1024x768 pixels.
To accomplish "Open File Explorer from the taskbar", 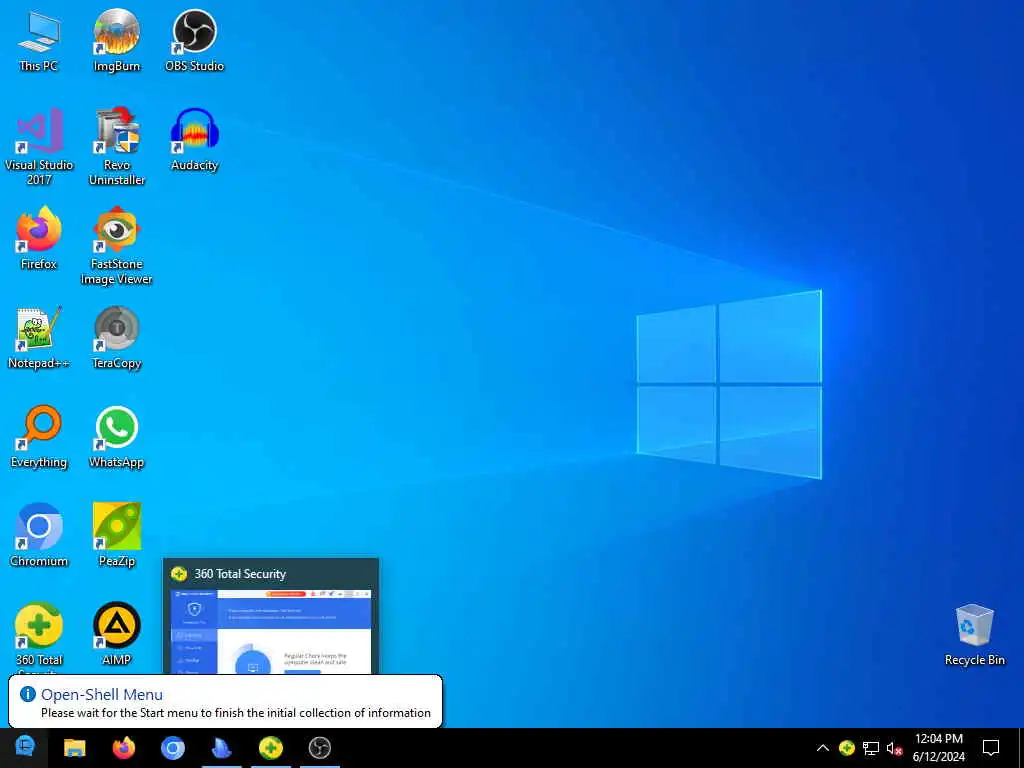I will point(74,748).
